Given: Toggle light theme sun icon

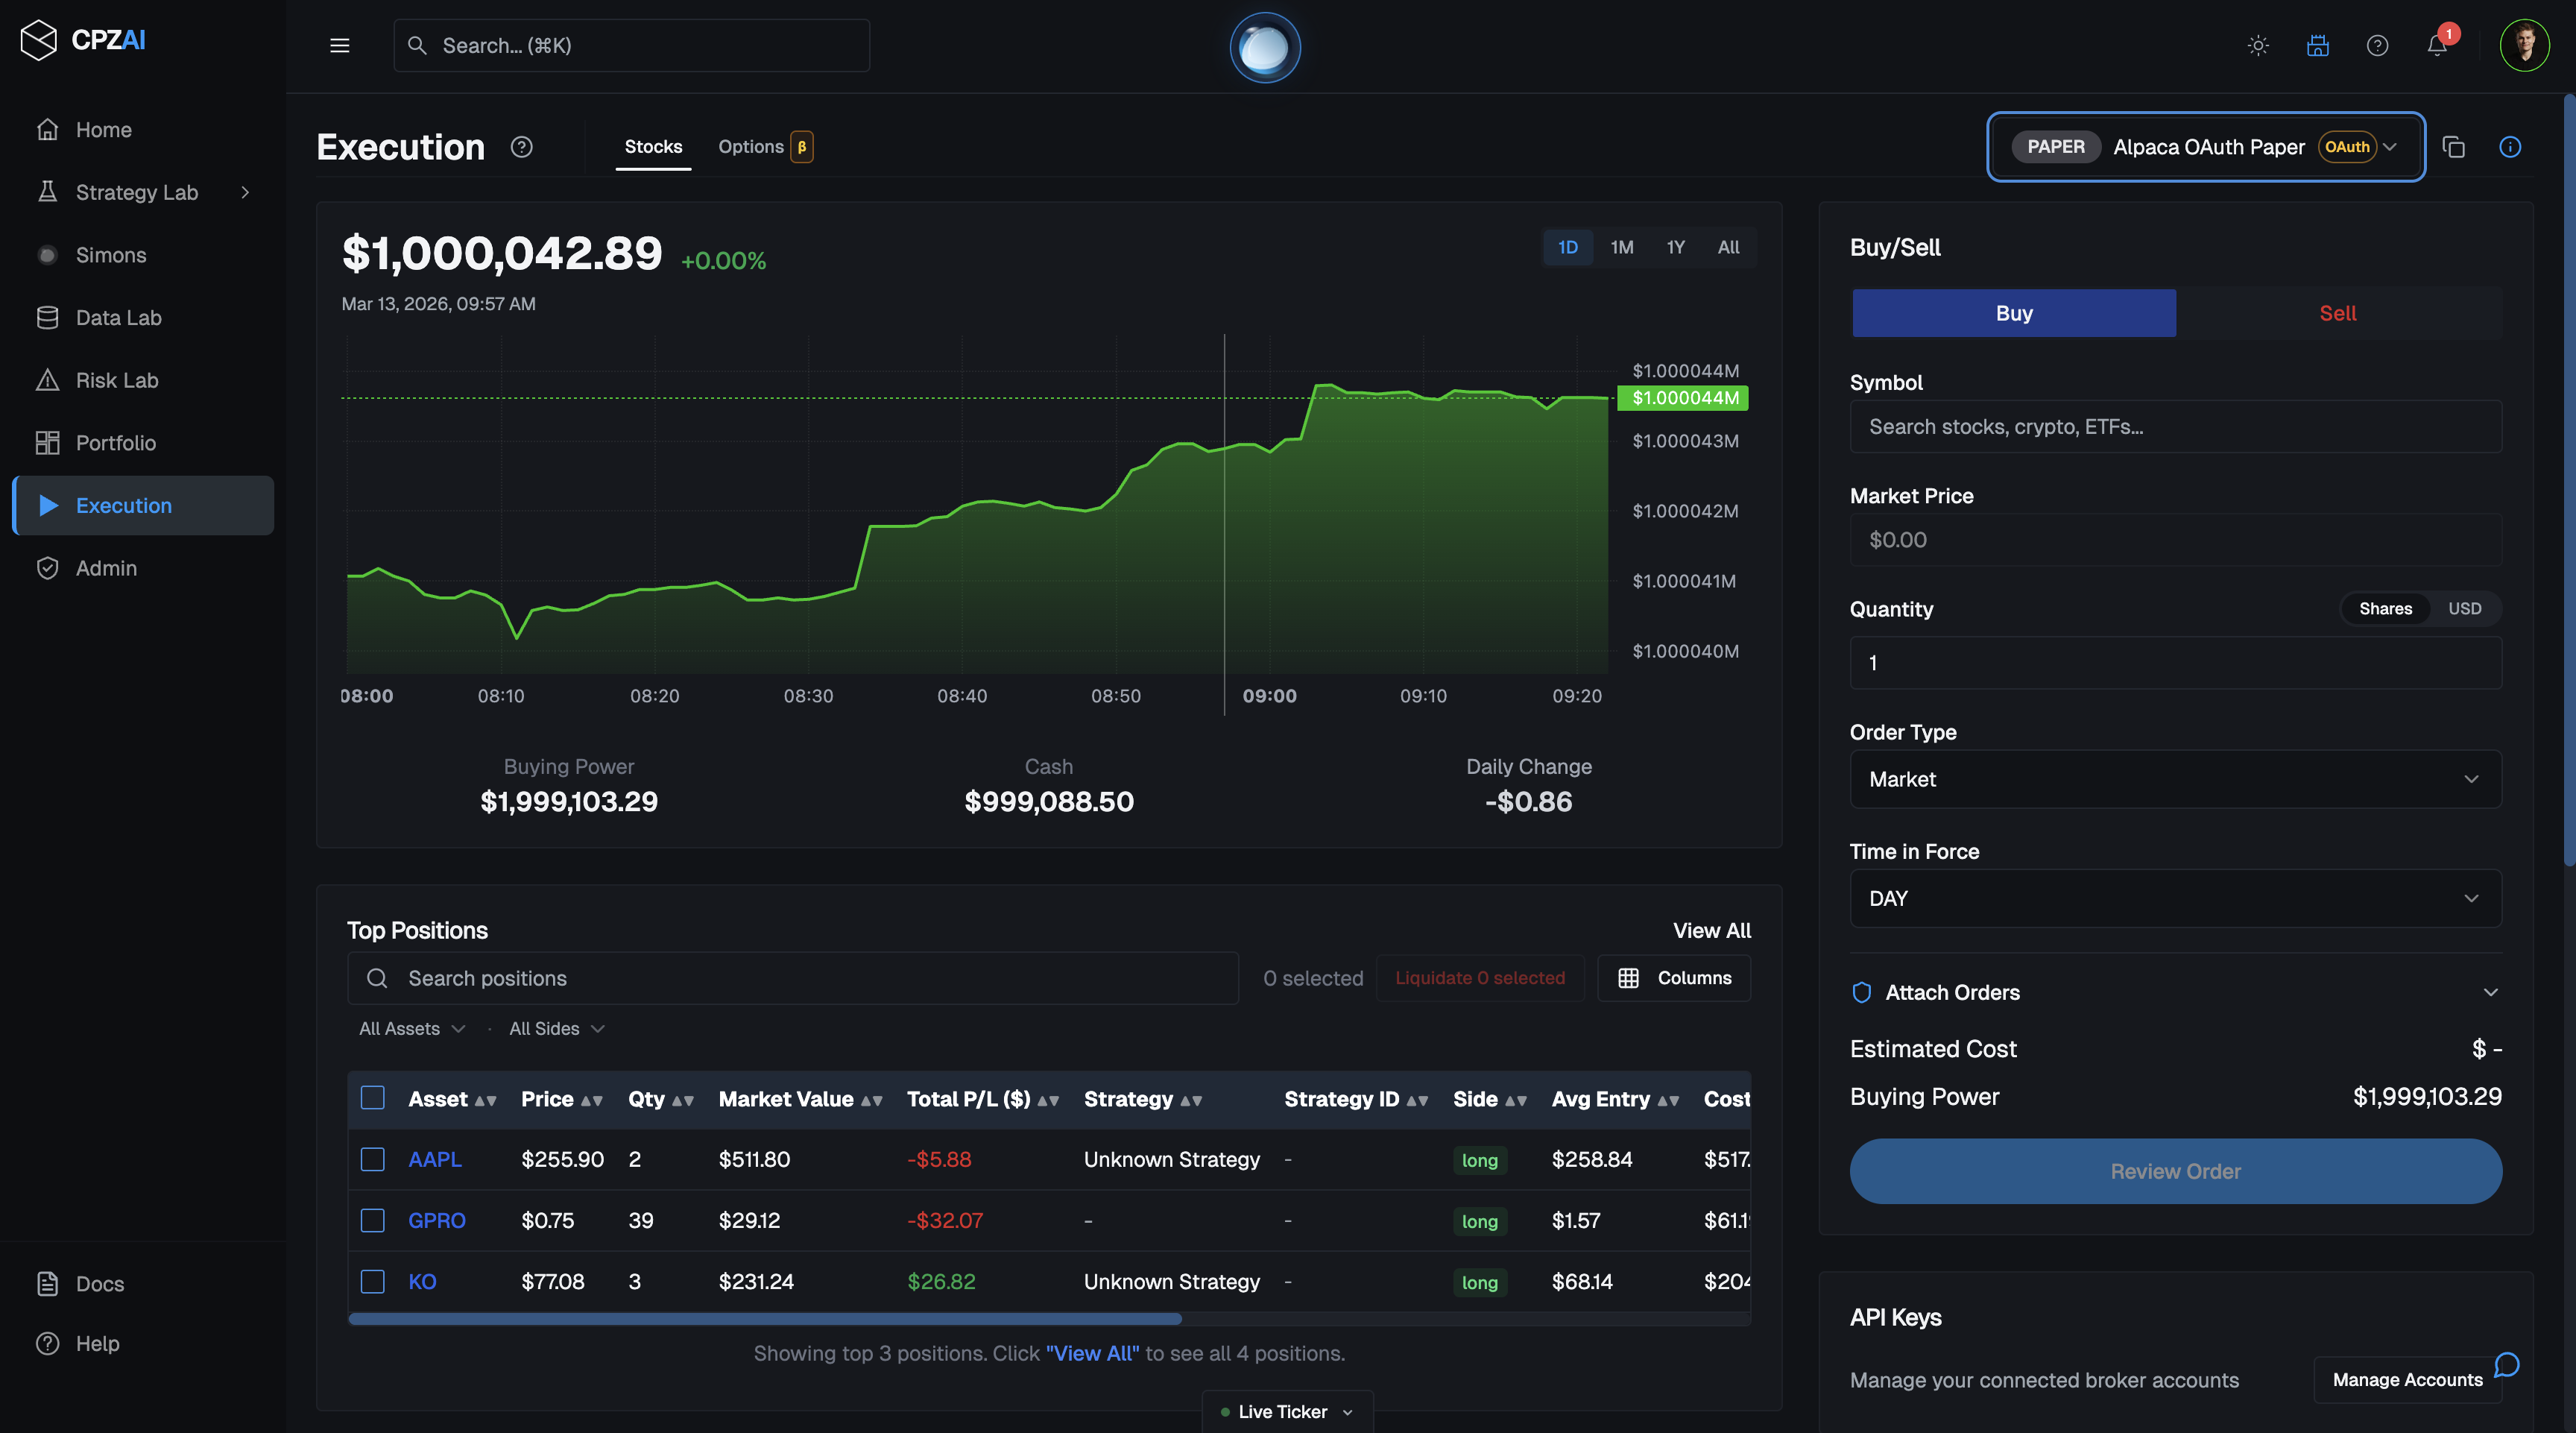Looking at the screenshot, I should pyautogui.click(x=2258, y=46).
